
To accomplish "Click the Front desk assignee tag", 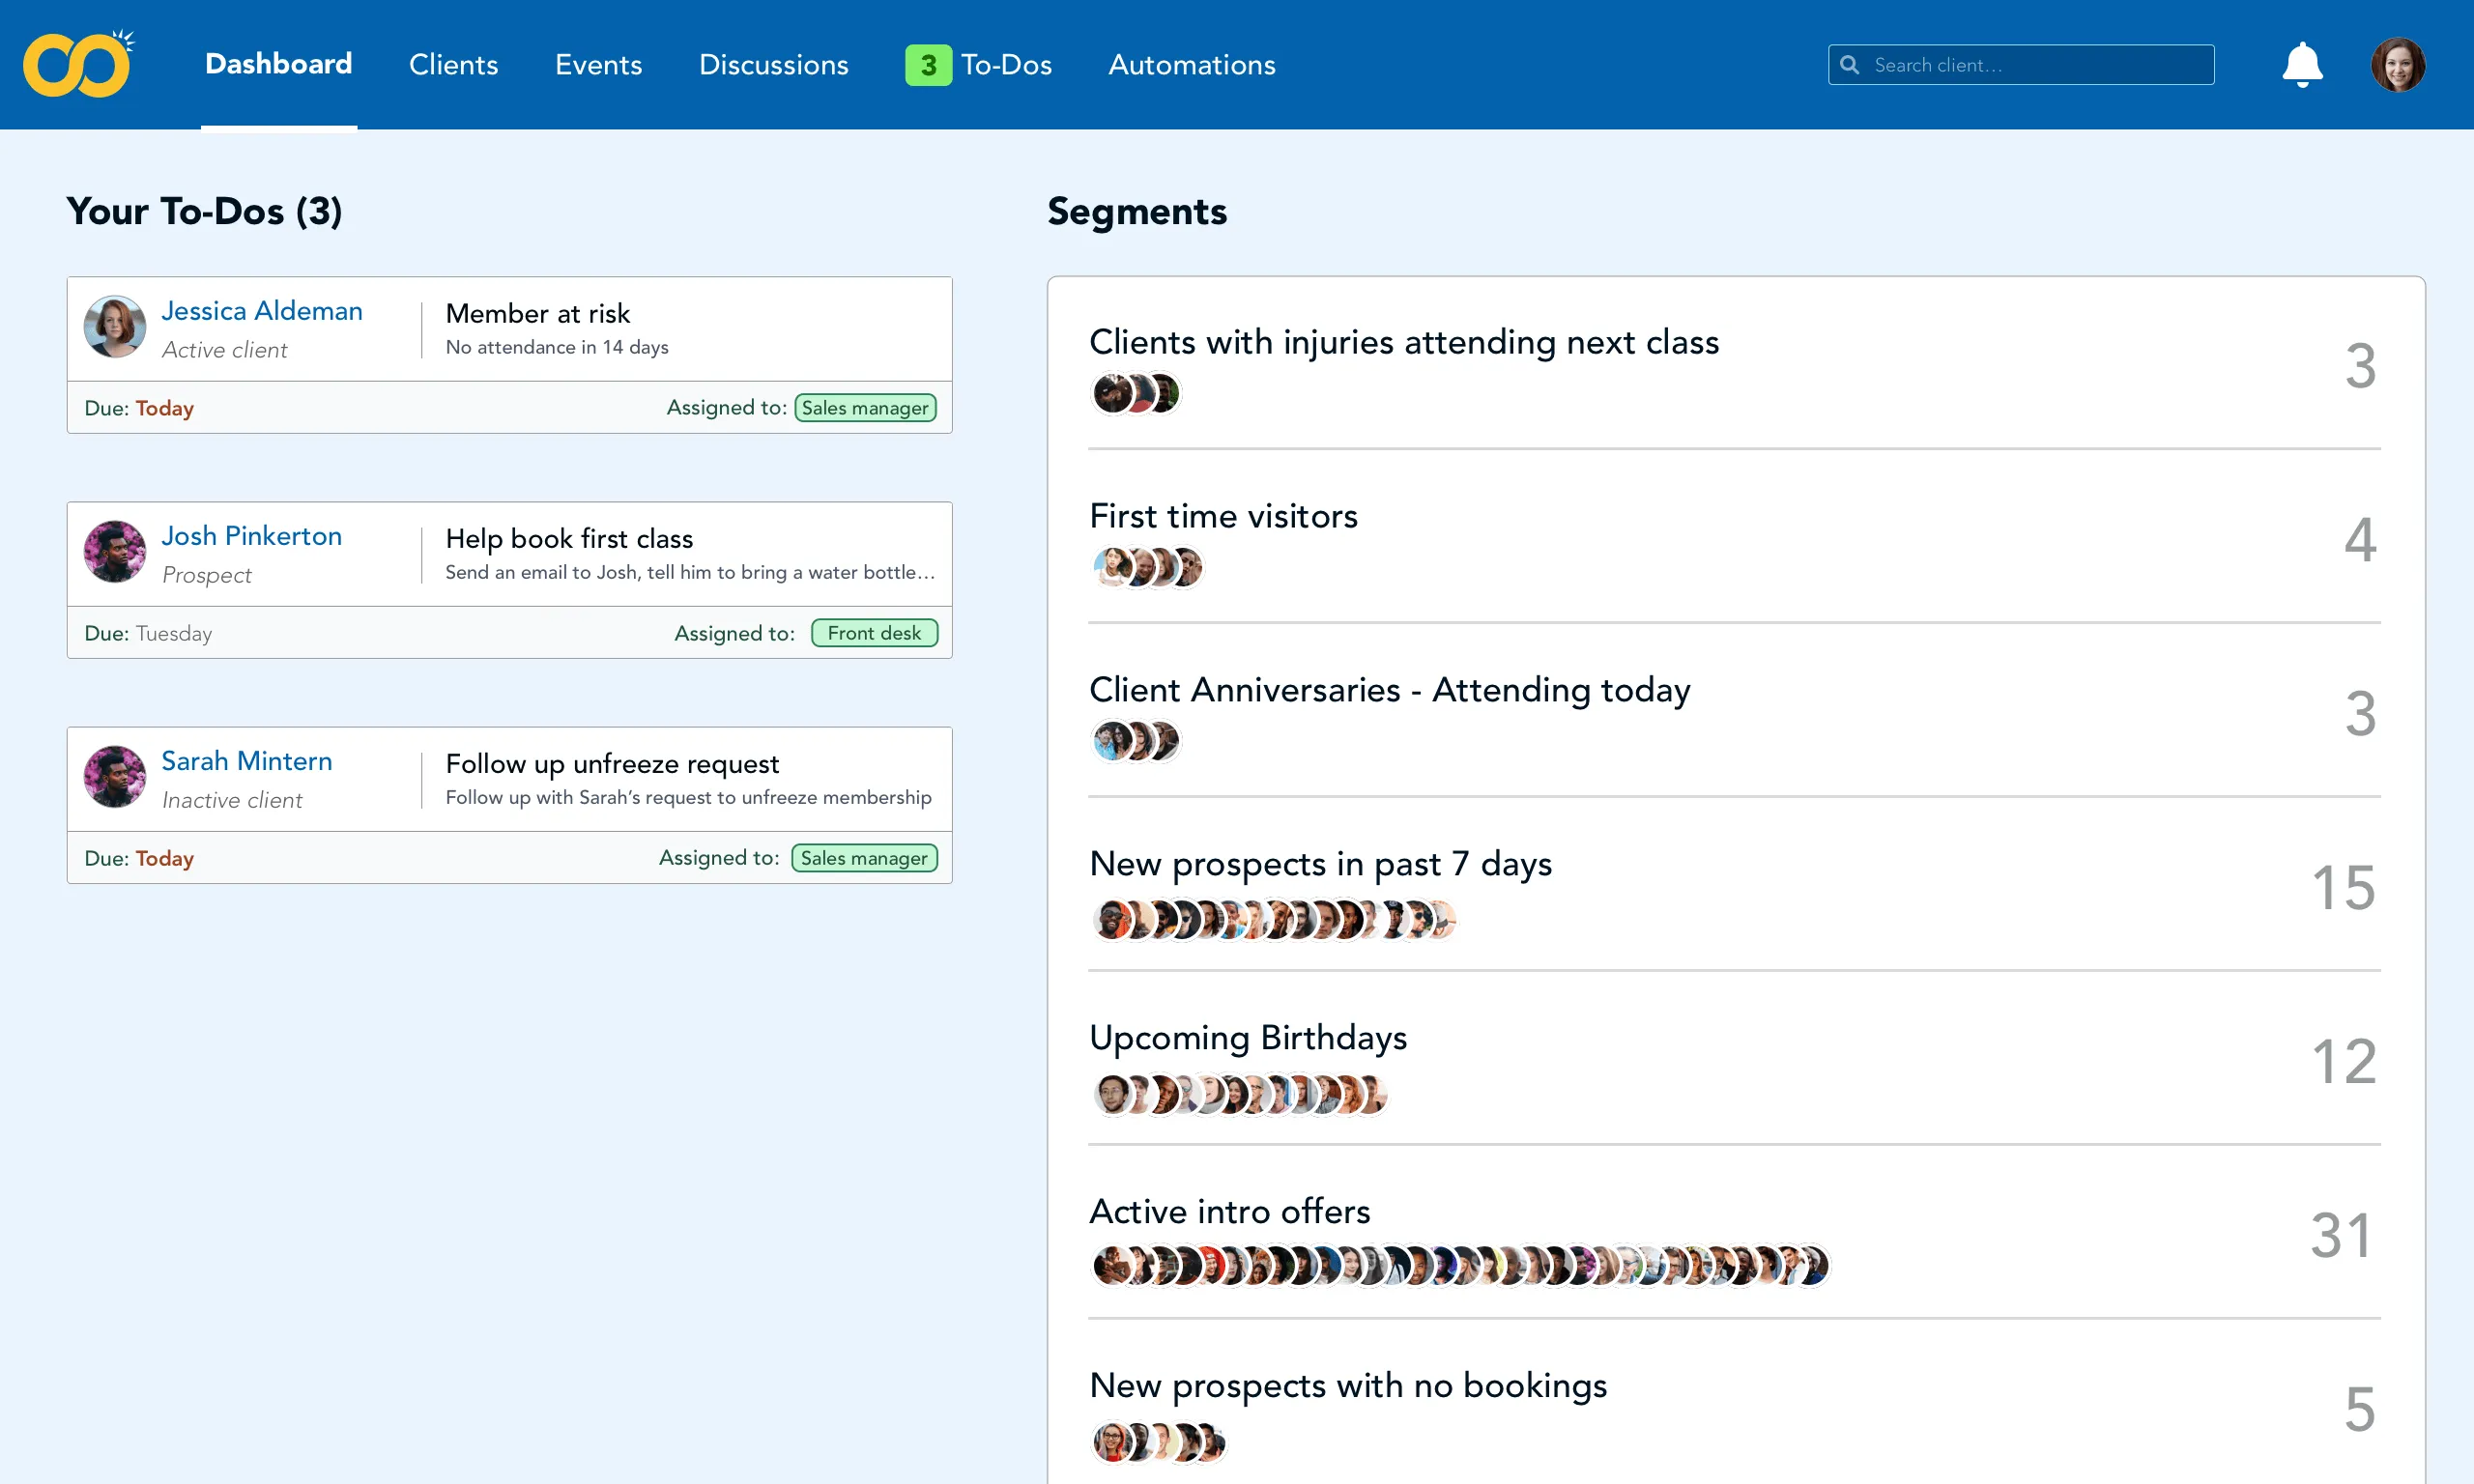I will pos(874,633).
